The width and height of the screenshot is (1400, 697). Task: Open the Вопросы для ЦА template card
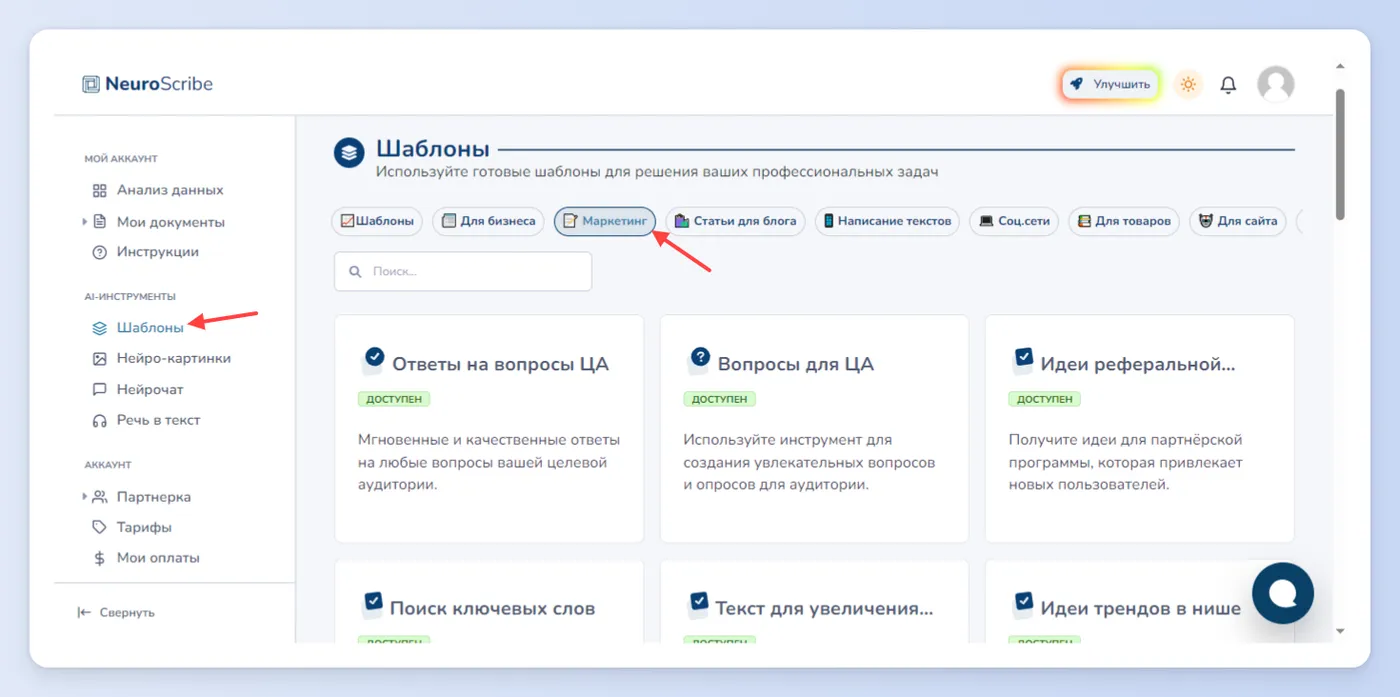814,429
